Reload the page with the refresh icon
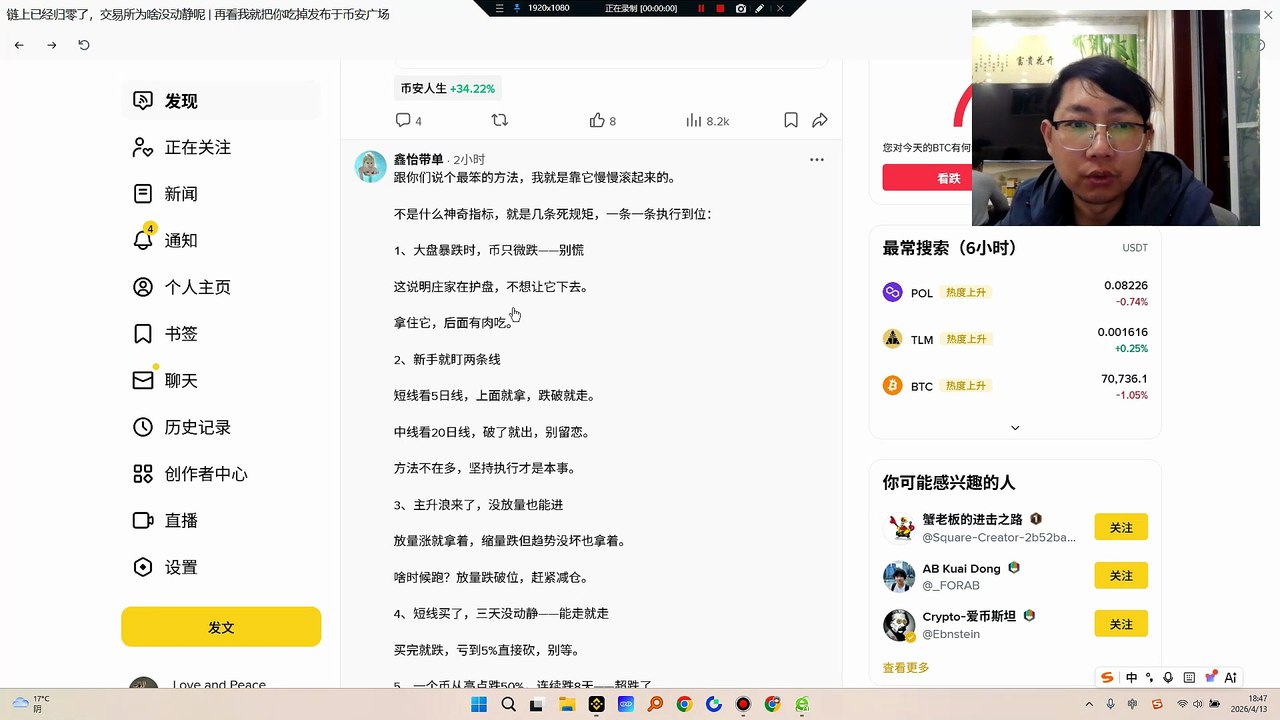This screenshot has width=1280, height=720. pyautogui.click(x=84, y=45)
